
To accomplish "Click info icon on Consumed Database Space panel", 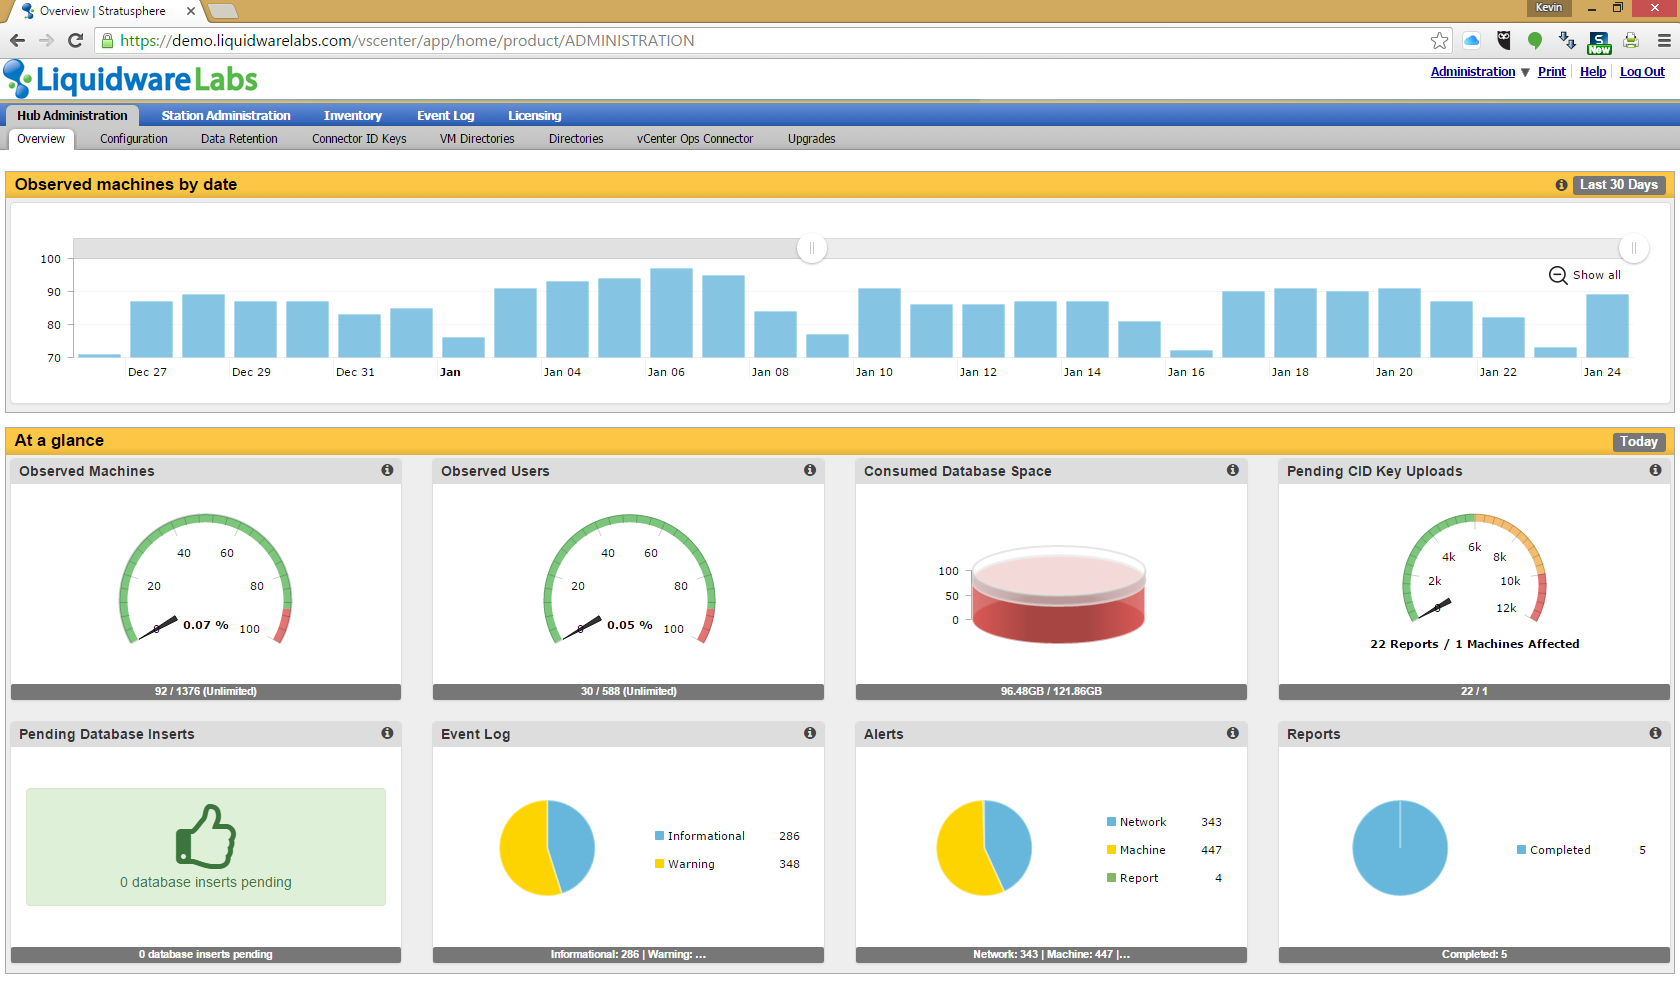I will 1233,470.
